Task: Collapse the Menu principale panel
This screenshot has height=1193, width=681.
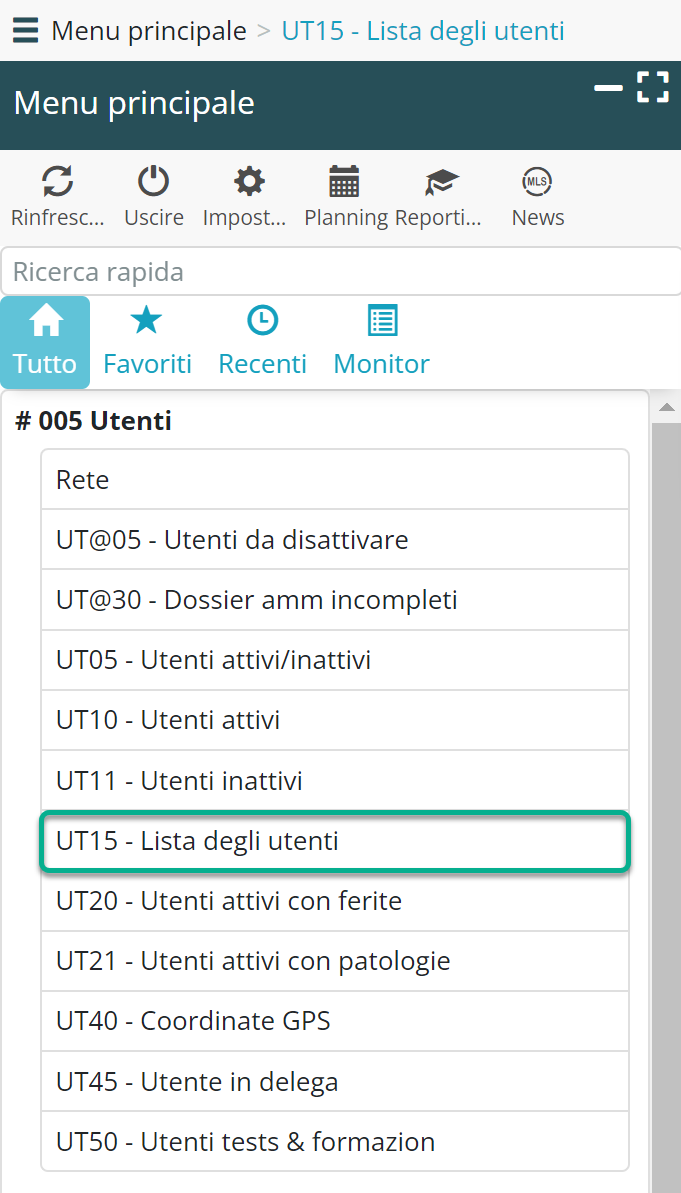Action: click(608, 88)
